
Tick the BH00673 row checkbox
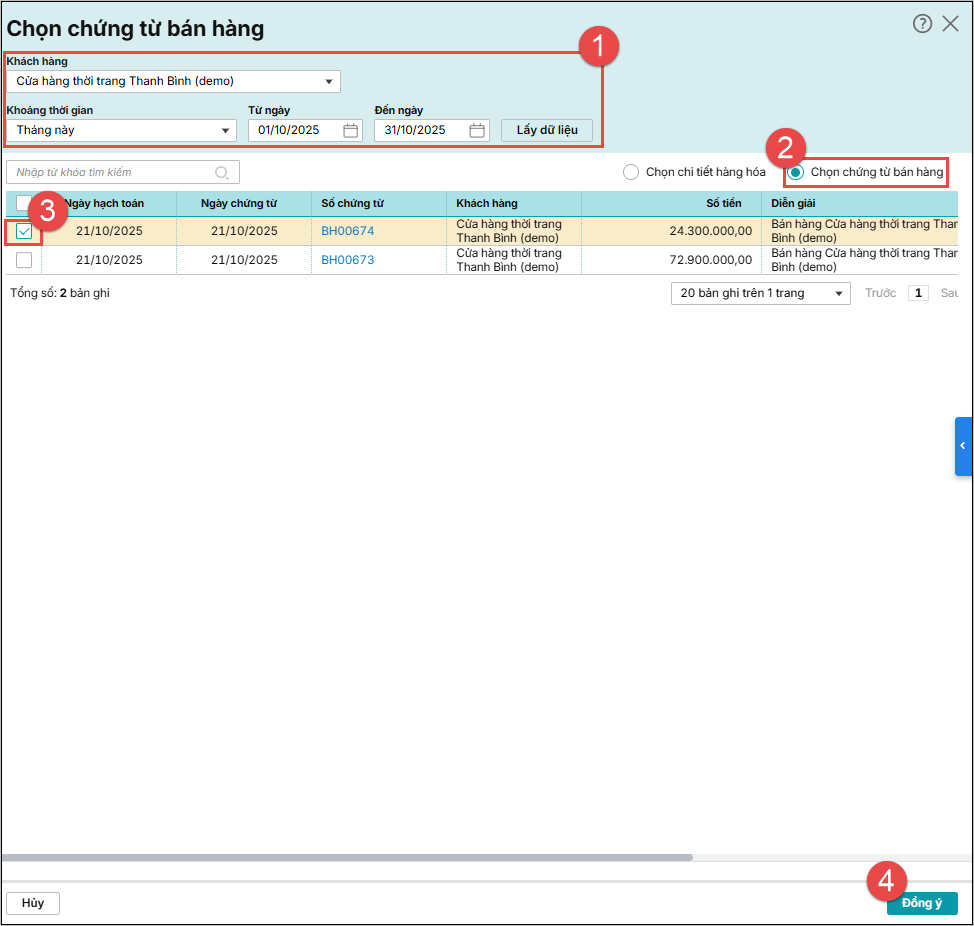point(24,260)
